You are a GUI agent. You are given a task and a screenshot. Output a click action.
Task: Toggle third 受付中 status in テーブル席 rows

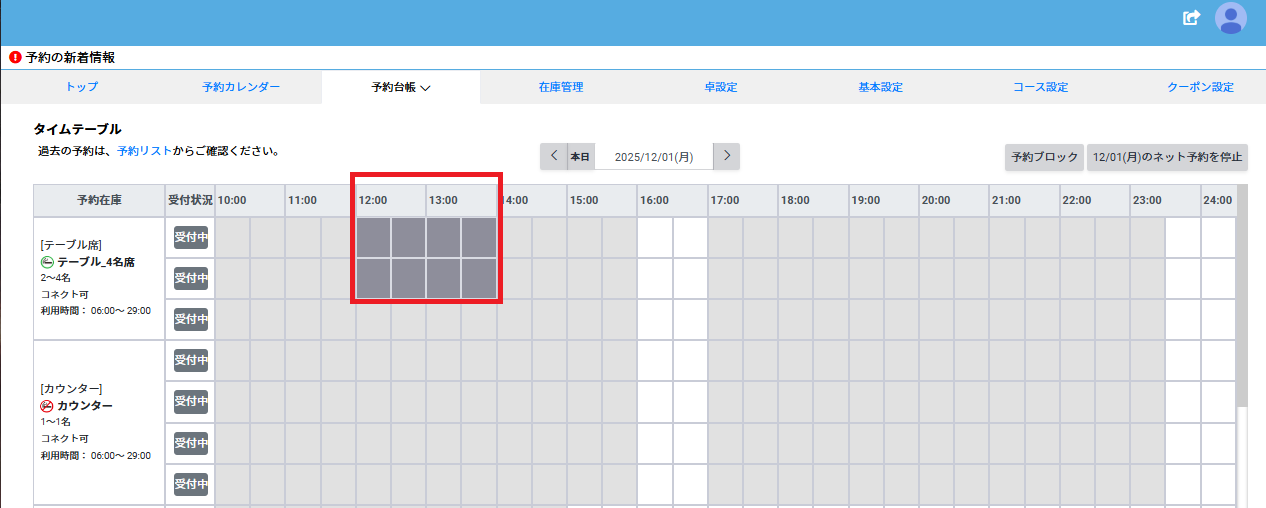point(190,319)
